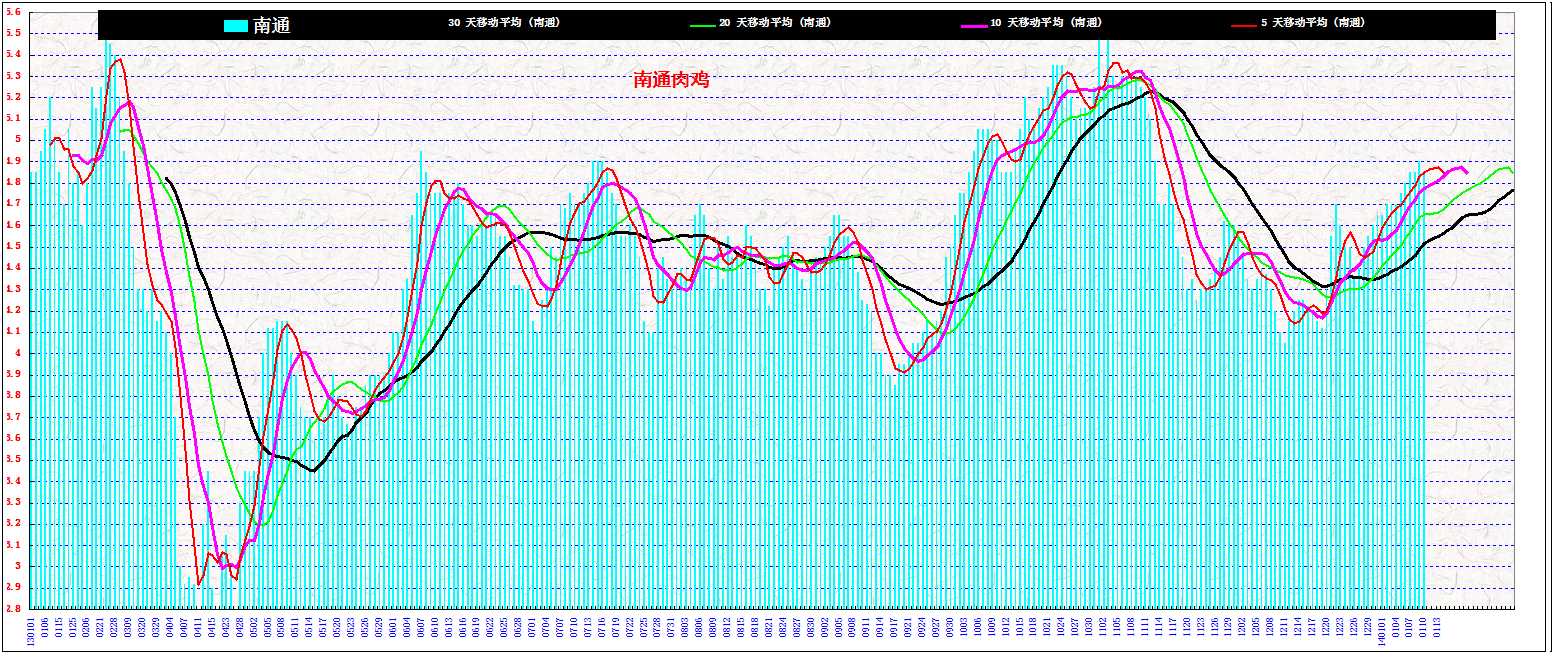Click the red chart title 南通肉鸡

click(x=671, y=80)
